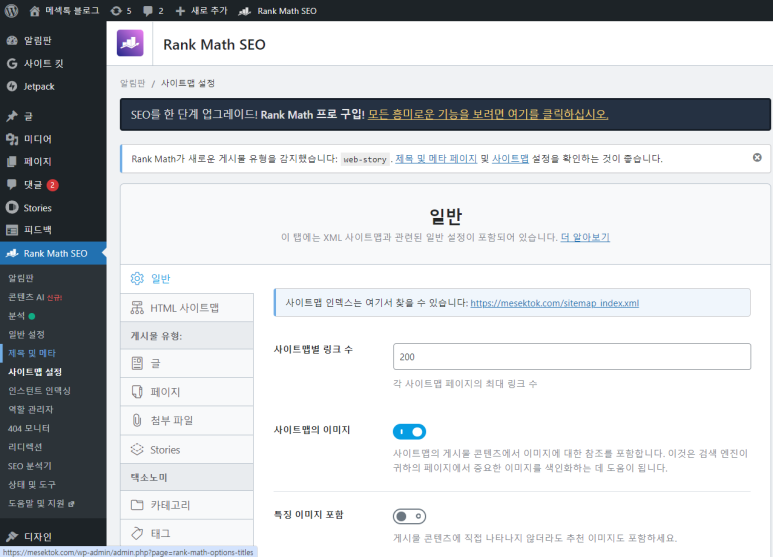Open 알림판 under Rank Math SEO submenu
Image resolution: width=773 pixels, height=557 pixels.
21,278
